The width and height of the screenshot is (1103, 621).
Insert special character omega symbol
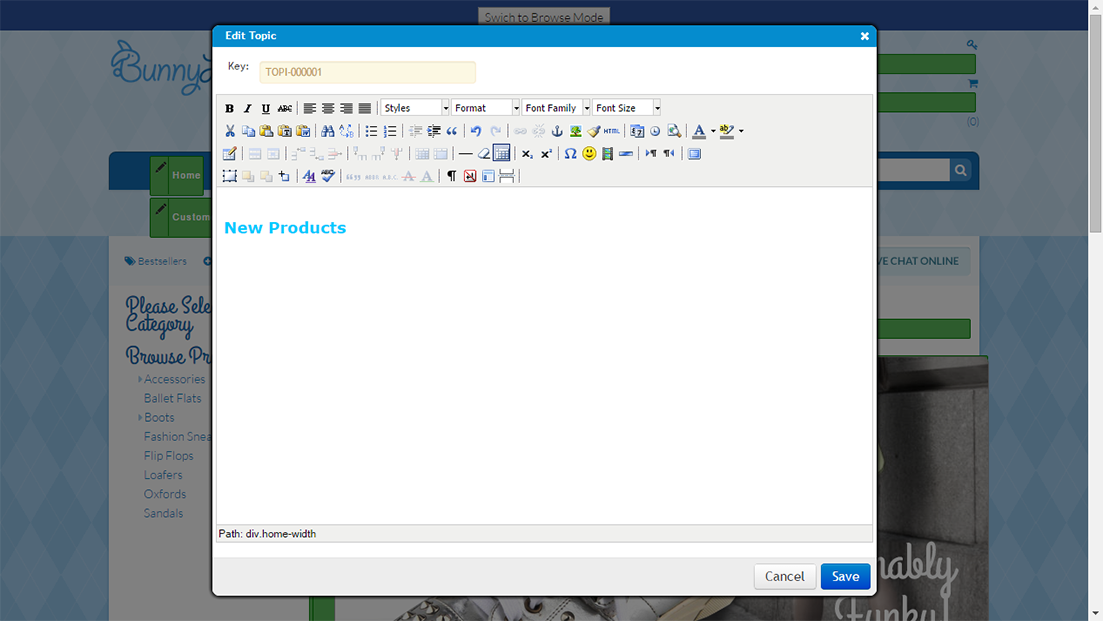(x=570, y=154)
